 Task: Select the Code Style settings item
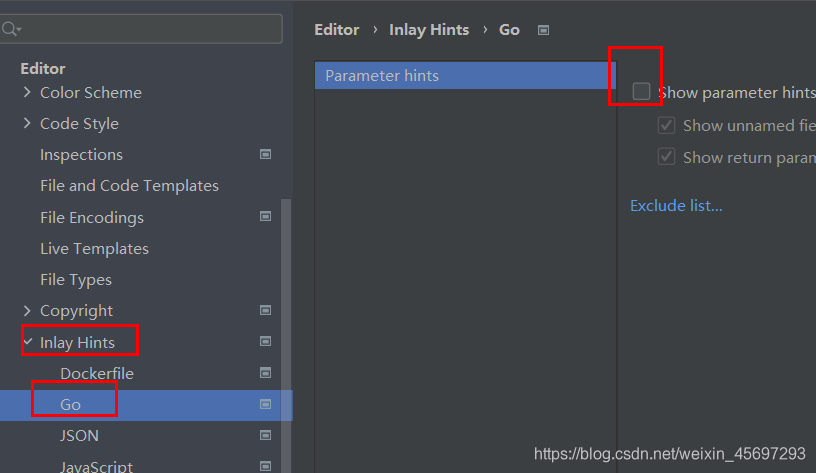point(79,124)
